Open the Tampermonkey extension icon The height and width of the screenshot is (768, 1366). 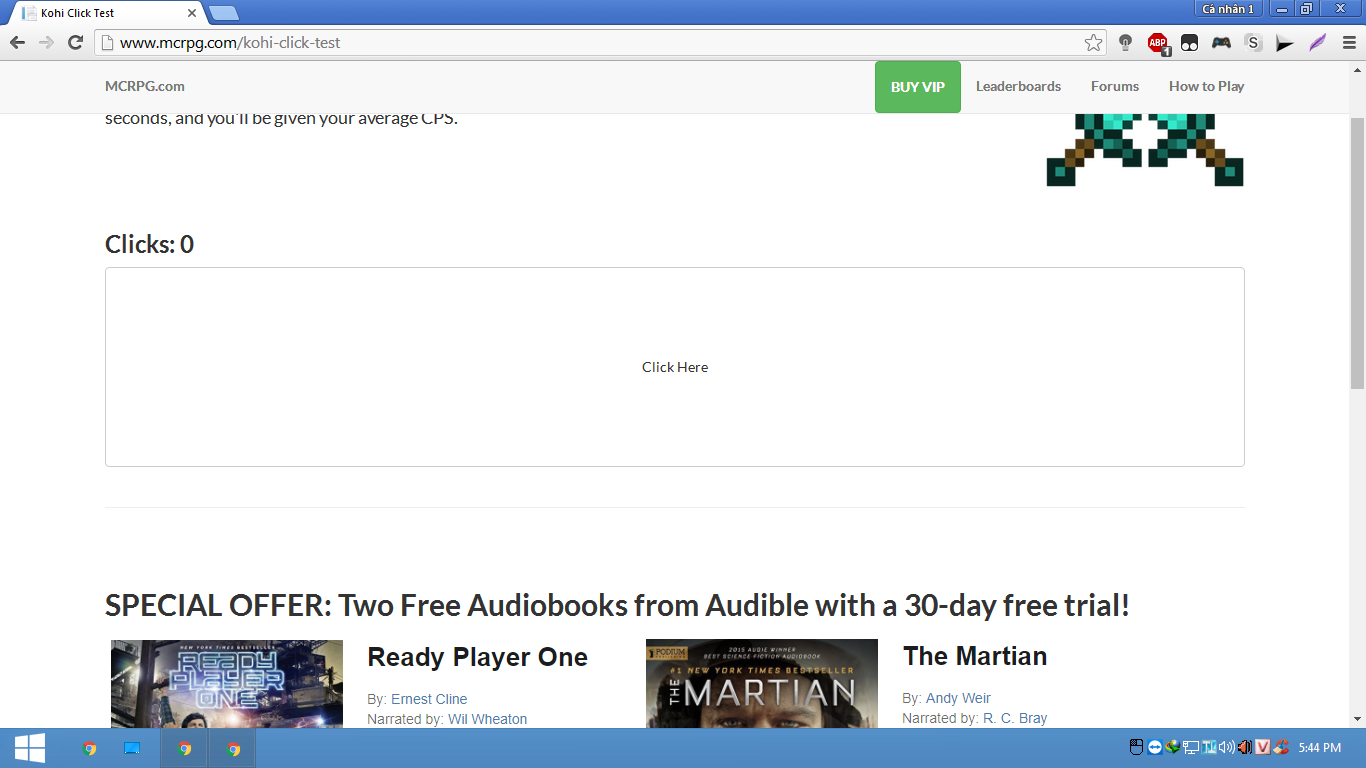click(1189, 43)
